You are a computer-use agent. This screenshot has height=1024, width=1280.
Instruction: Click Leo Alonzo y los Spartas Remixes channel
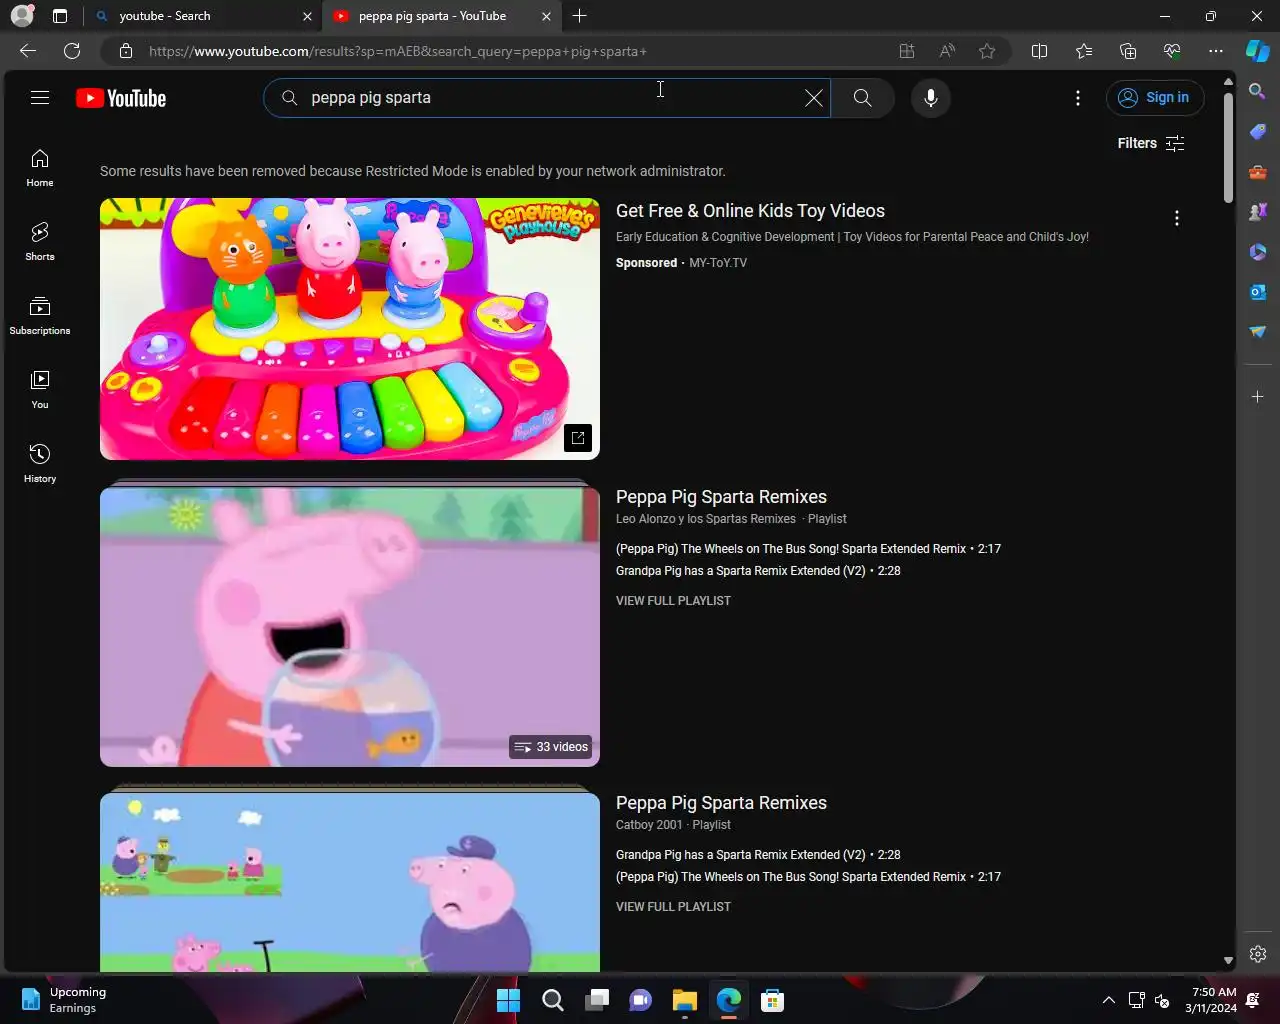tap(706, 519)
